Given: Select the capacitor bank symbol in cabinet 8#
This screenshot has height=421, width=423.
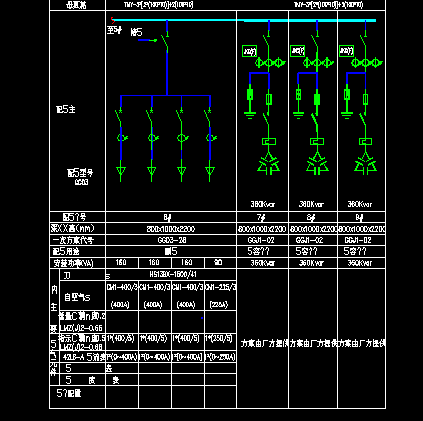Looking at the screenshot, I should pos(317,164).
